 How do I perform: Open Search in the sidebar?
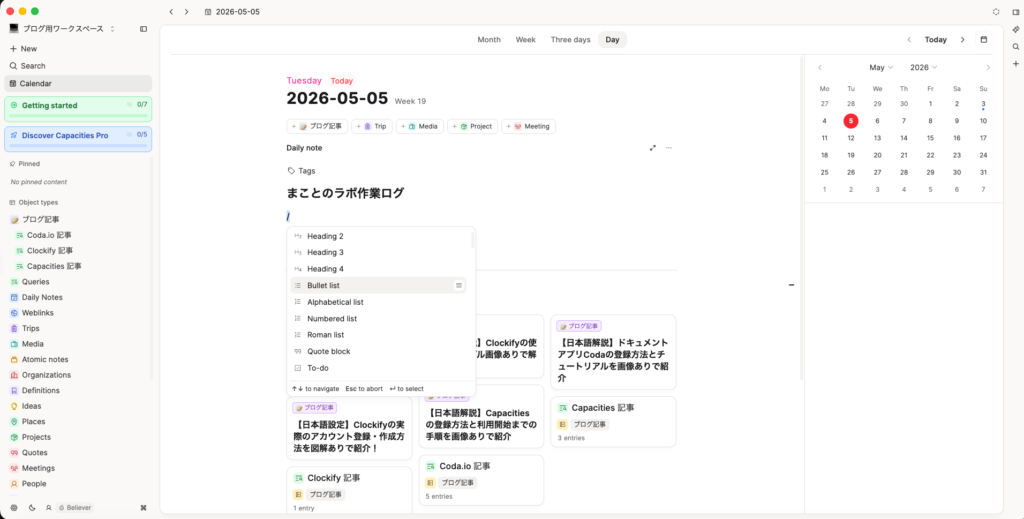27,66
